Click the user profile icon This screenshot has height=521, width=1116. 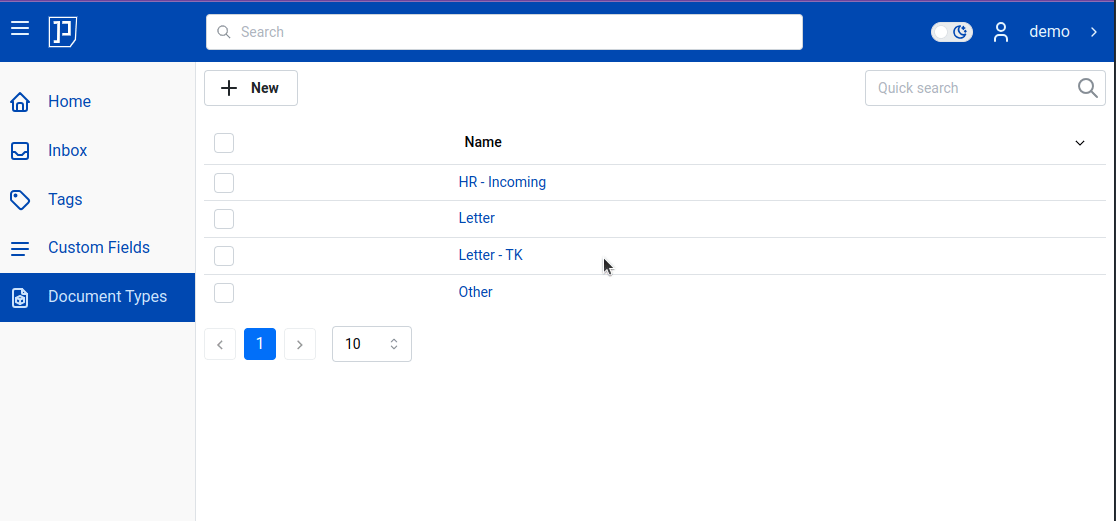point(1001,32)
